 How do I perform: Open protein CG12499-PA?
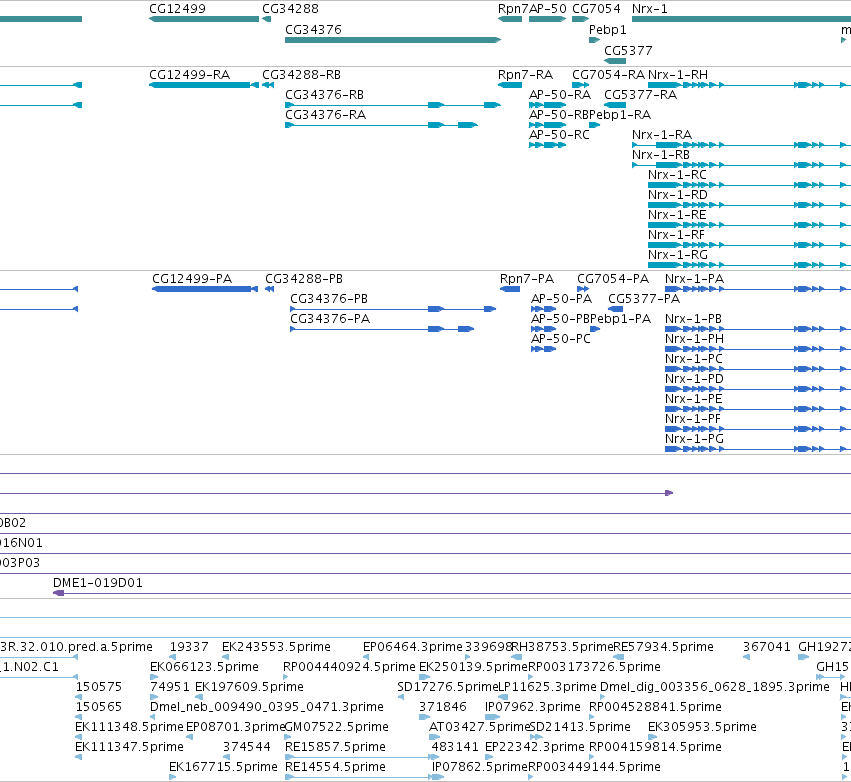pyautogui.click(x=192, y=278)
